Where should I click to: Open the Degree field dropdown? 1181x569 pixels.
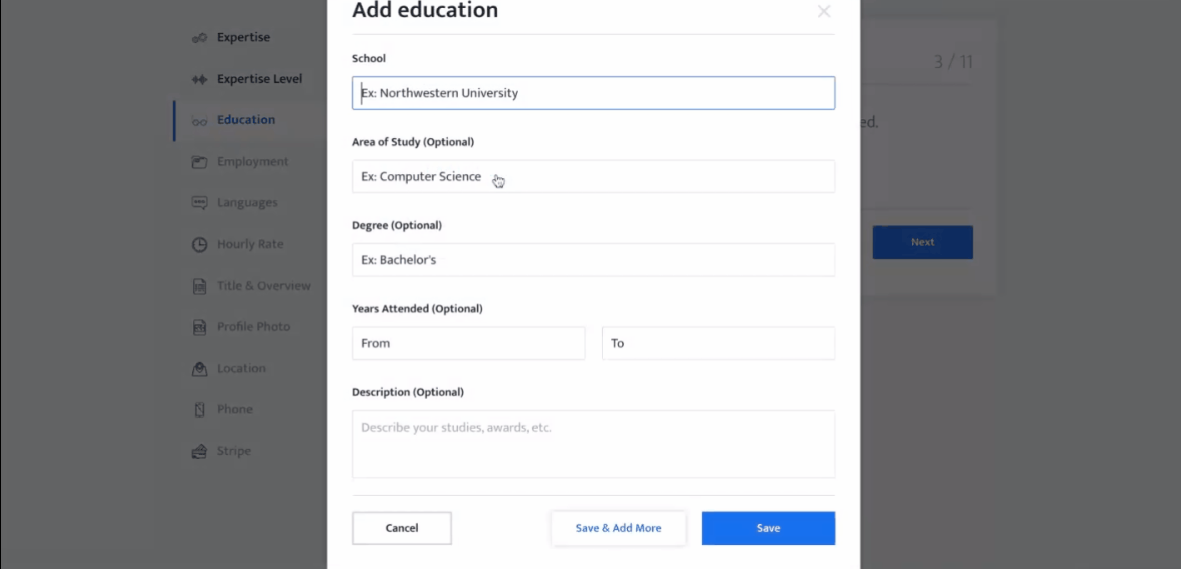pos(593,260)
